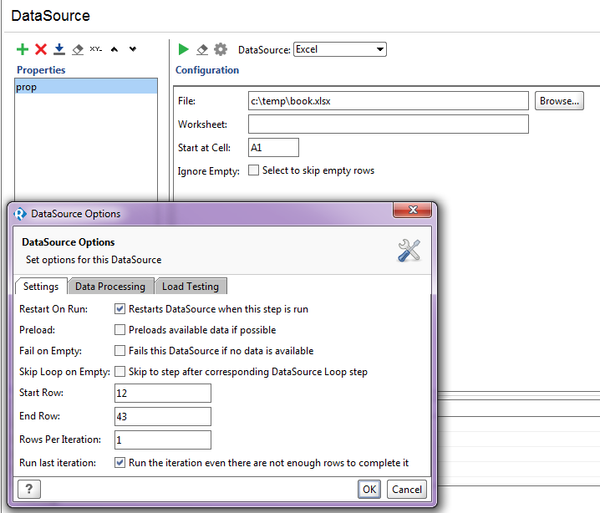Enable the Fail on Empty checkbox

pyautogui.click(x=120, y=351)
